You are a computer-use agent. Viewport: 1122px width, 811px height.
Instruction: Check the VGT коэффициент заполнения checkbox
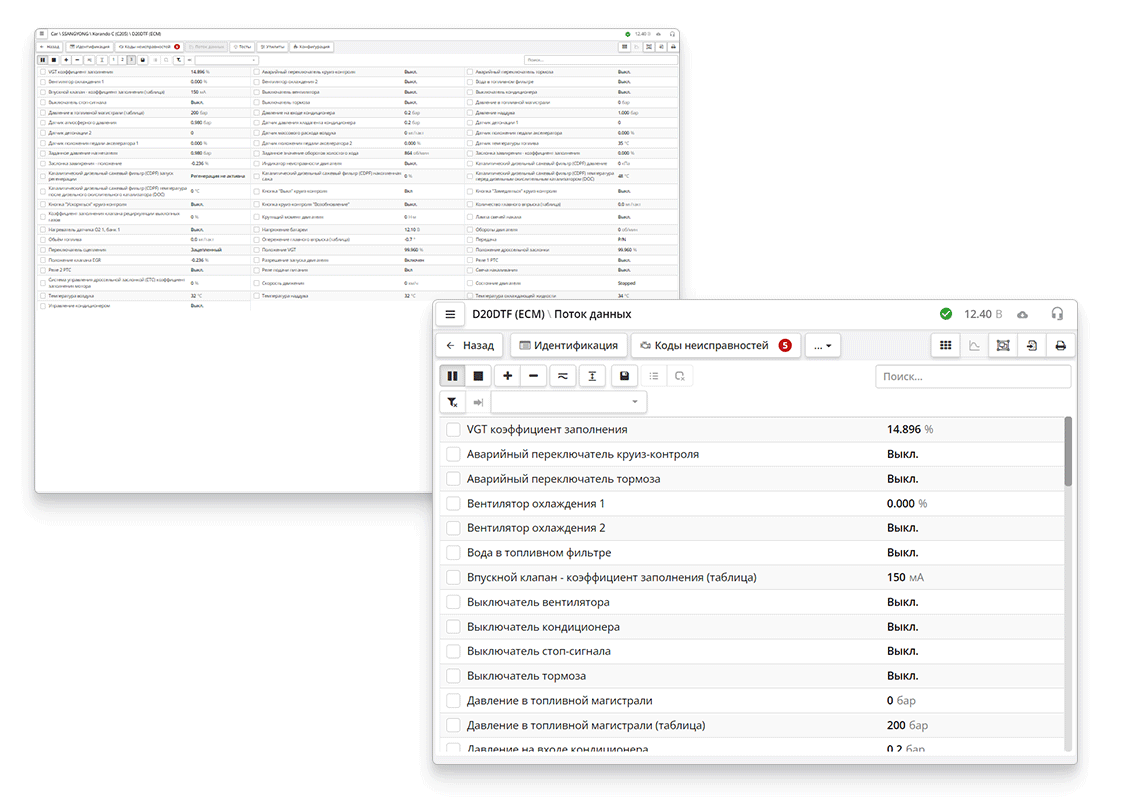(453, 430)
